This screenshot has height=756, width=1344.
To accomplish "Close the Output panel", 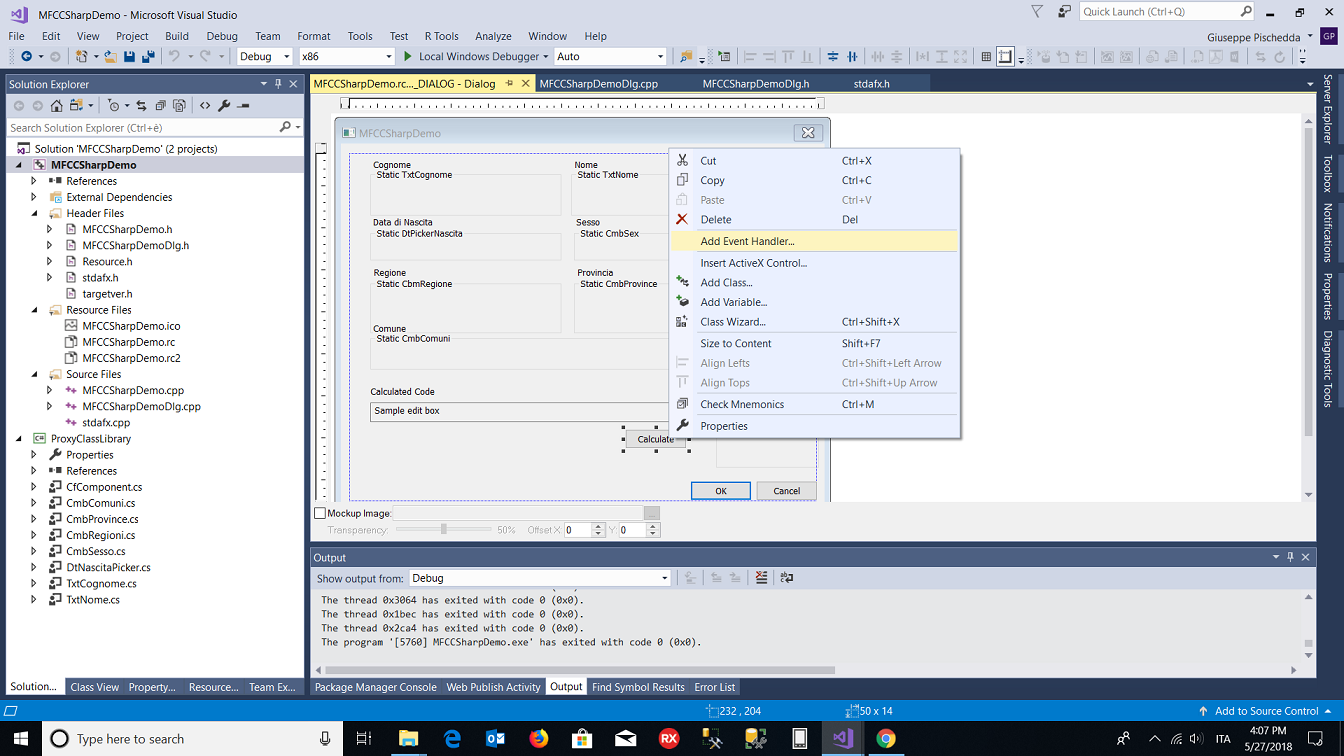I will coord(1306,557).
